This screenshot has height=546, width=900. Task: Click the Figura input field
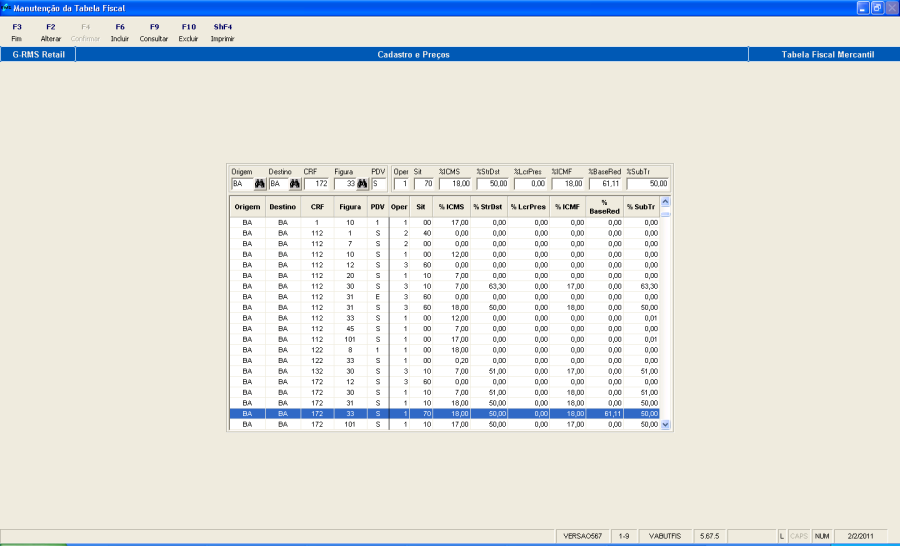[x=345, y=184]
